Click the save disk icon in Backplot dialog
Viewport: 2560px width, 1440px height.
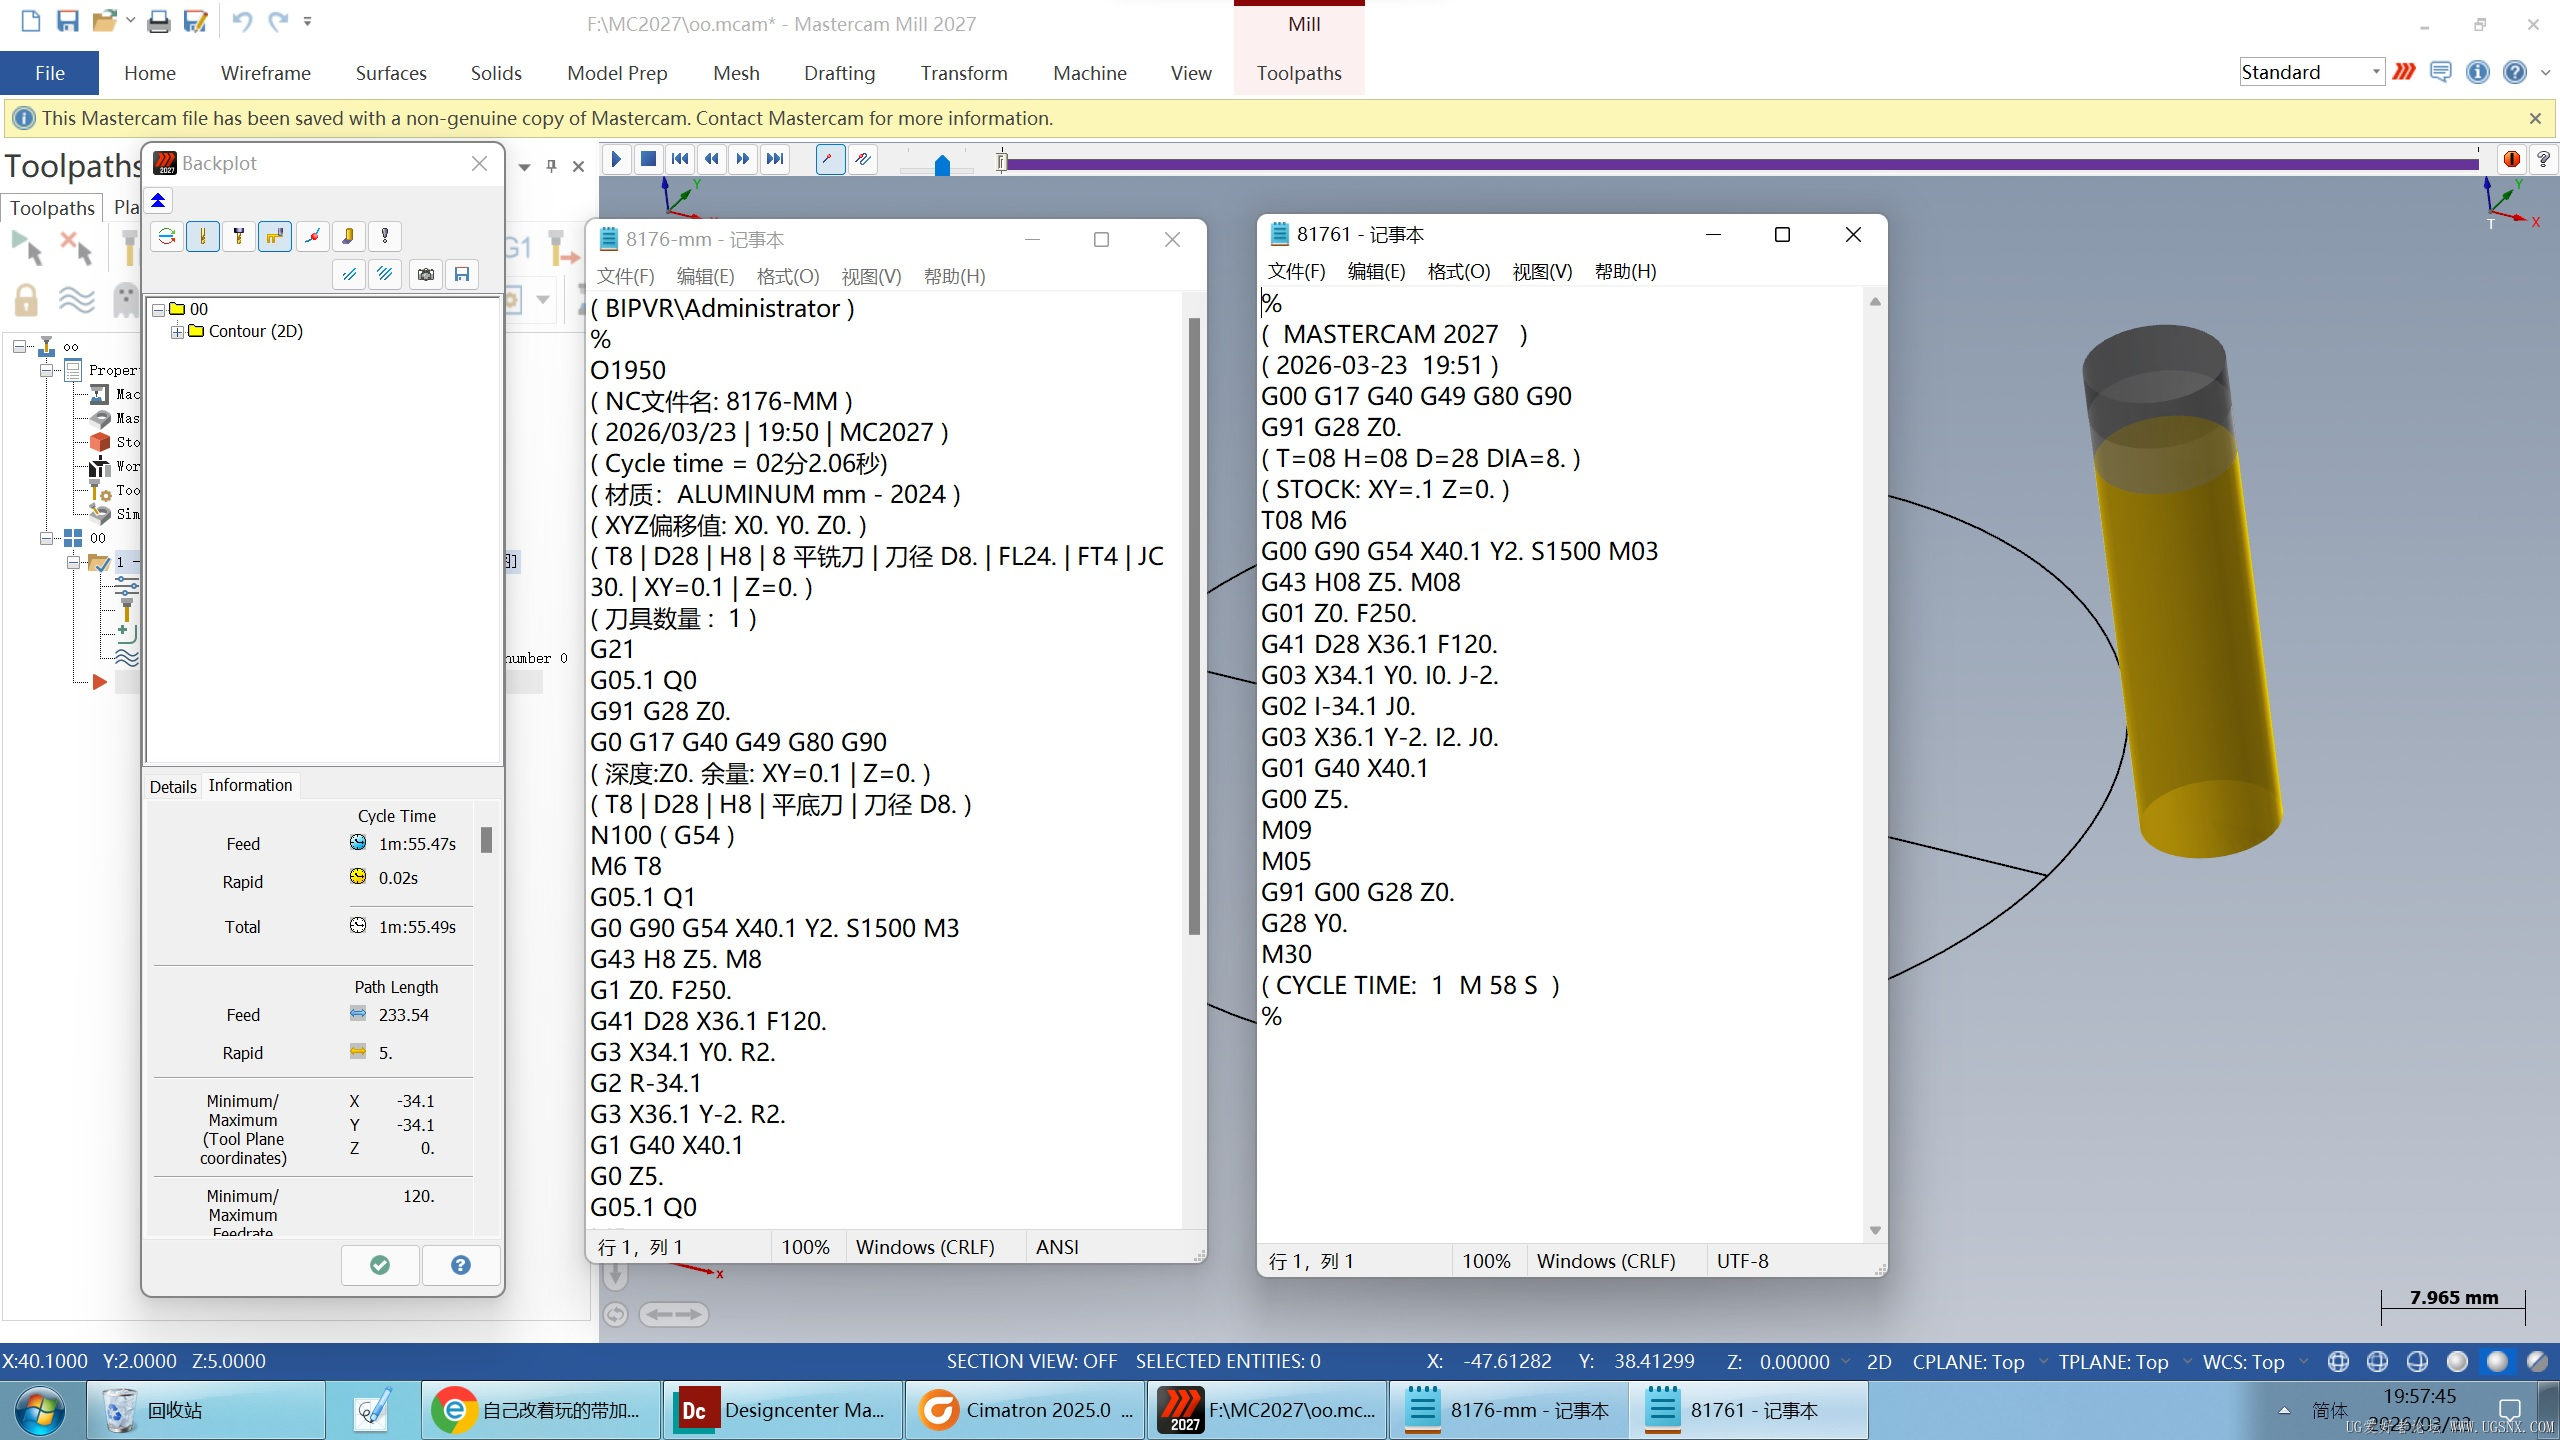(x=462, y=274)
